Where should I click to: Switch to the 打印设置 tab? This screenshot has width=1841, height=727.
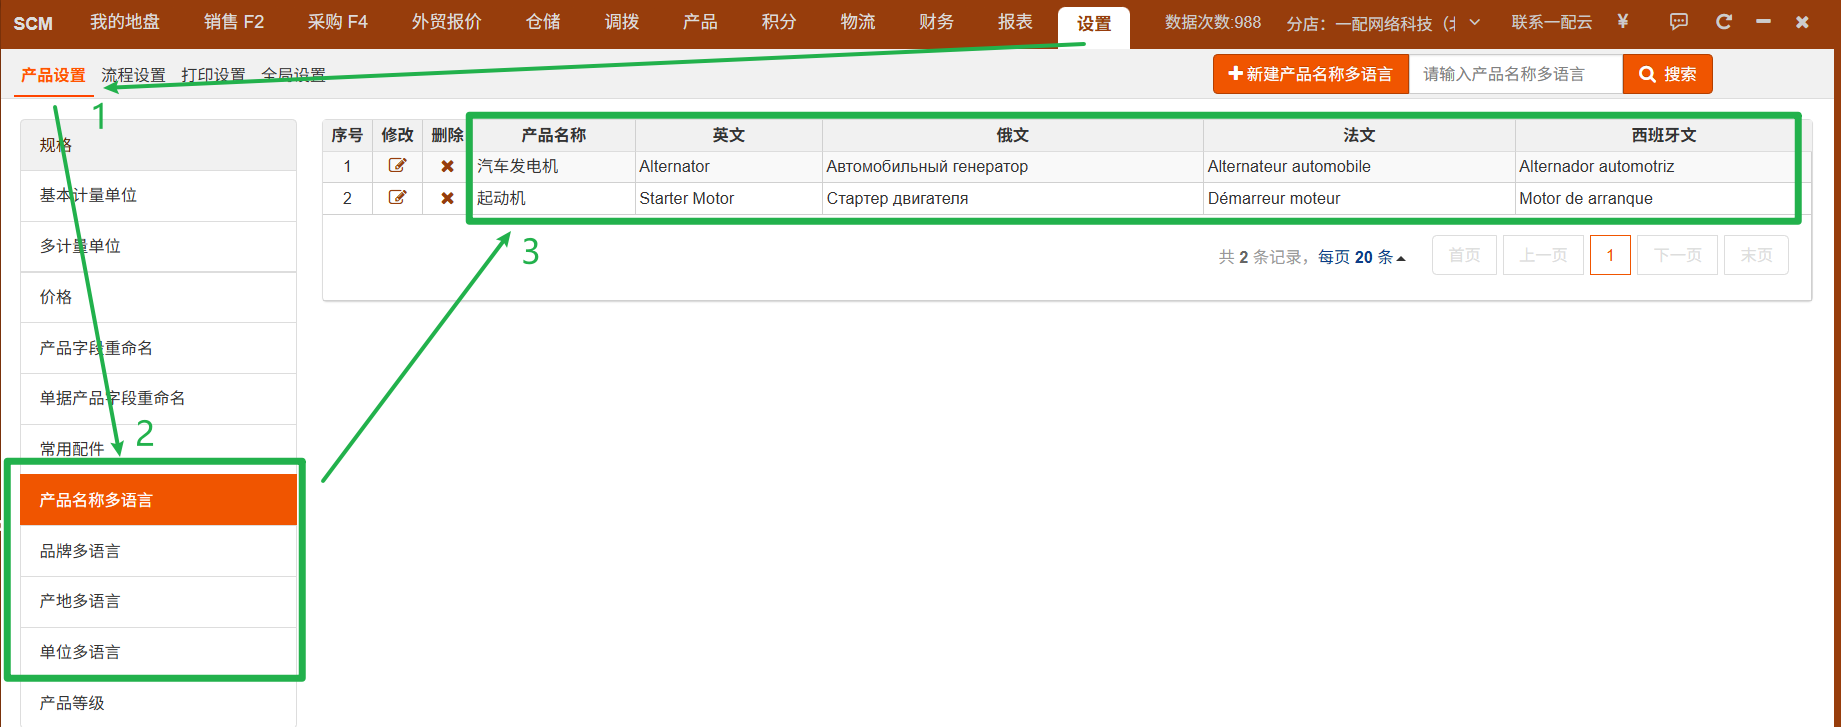click(x=213, y=75)
